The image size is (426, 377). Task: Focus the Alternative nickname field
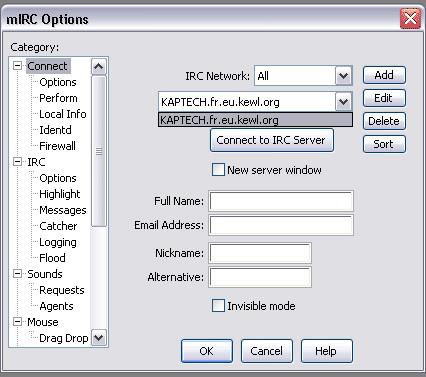(x=260, y=277)
